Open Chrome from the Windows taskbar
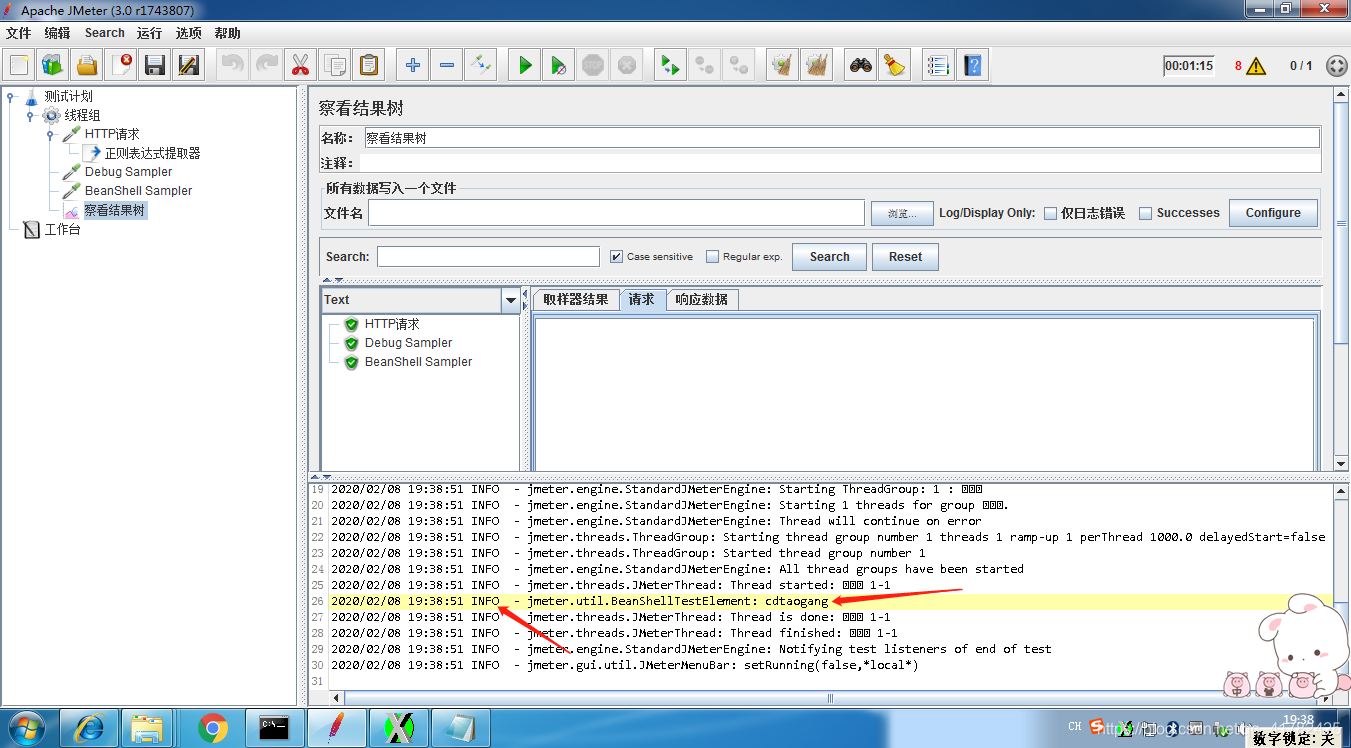The width and height of the screenshot is (1351, 748). pyautogui.click(x=212, y=727)
